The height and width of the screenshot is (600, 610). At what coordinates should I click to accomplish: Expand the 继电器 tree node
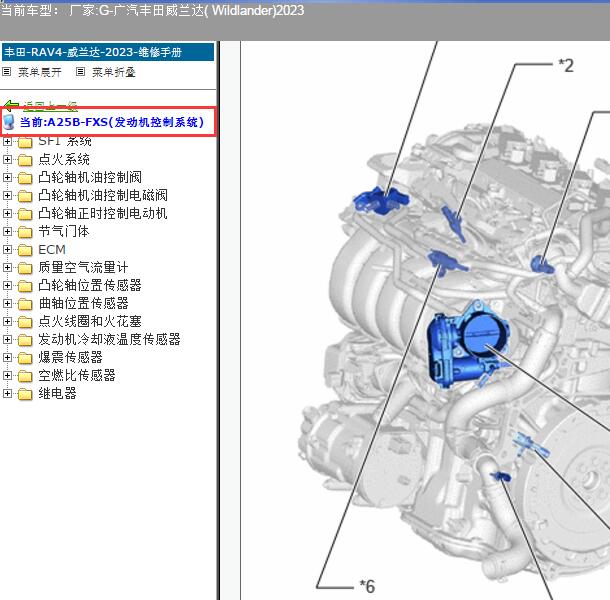(x=7, y=393)
